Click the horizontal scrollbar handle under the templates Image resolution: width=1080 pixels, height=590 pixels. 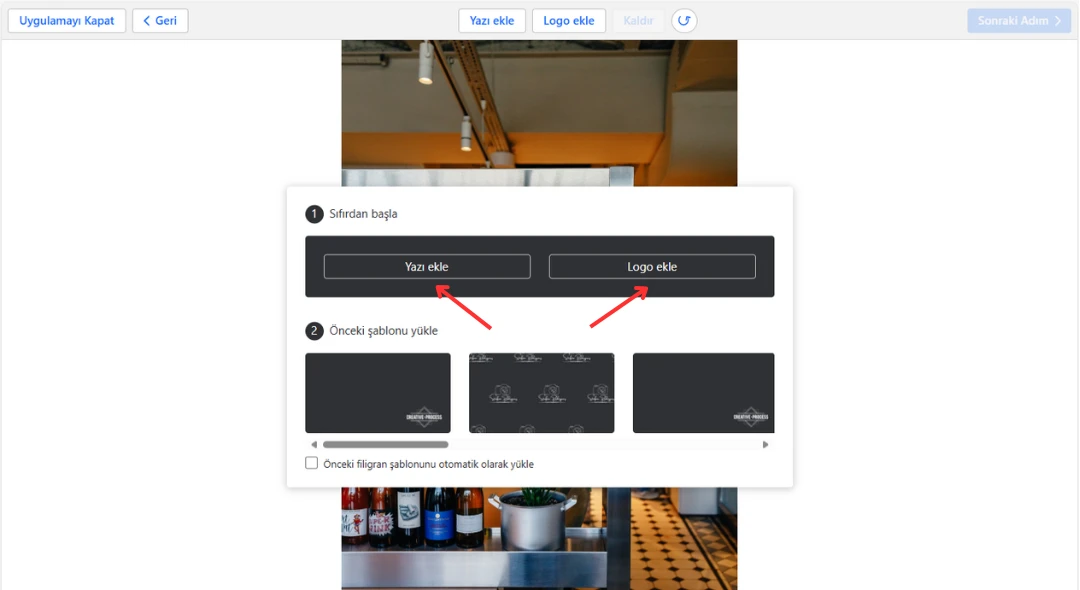[x=385, y=445]
